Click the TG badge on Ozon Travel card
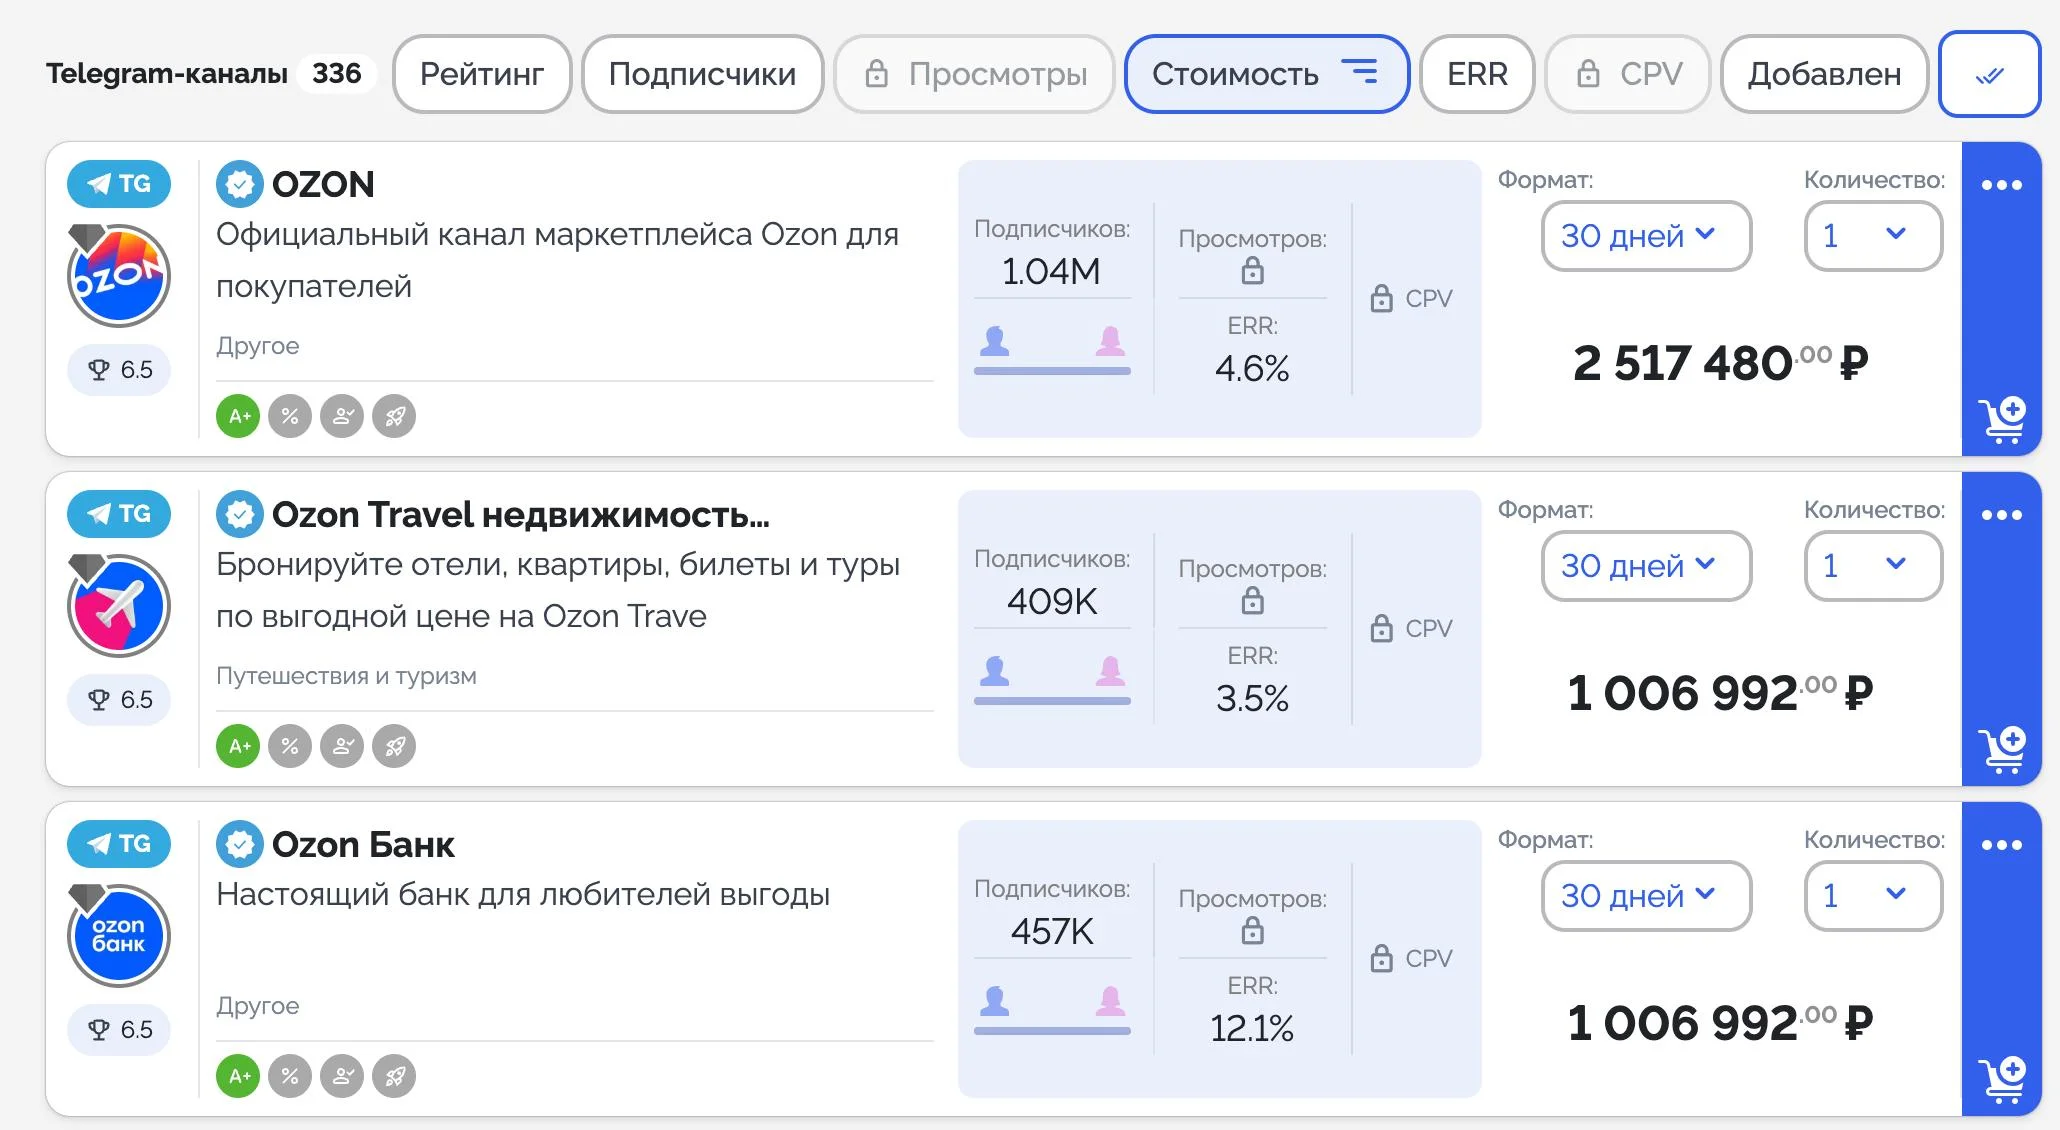2060x1130 pixels. [x=119, y=514]
